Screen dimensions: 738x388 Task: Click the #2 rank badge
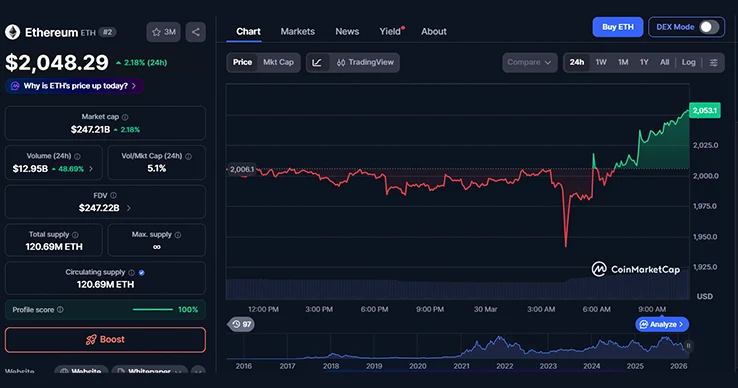point(108,32)
